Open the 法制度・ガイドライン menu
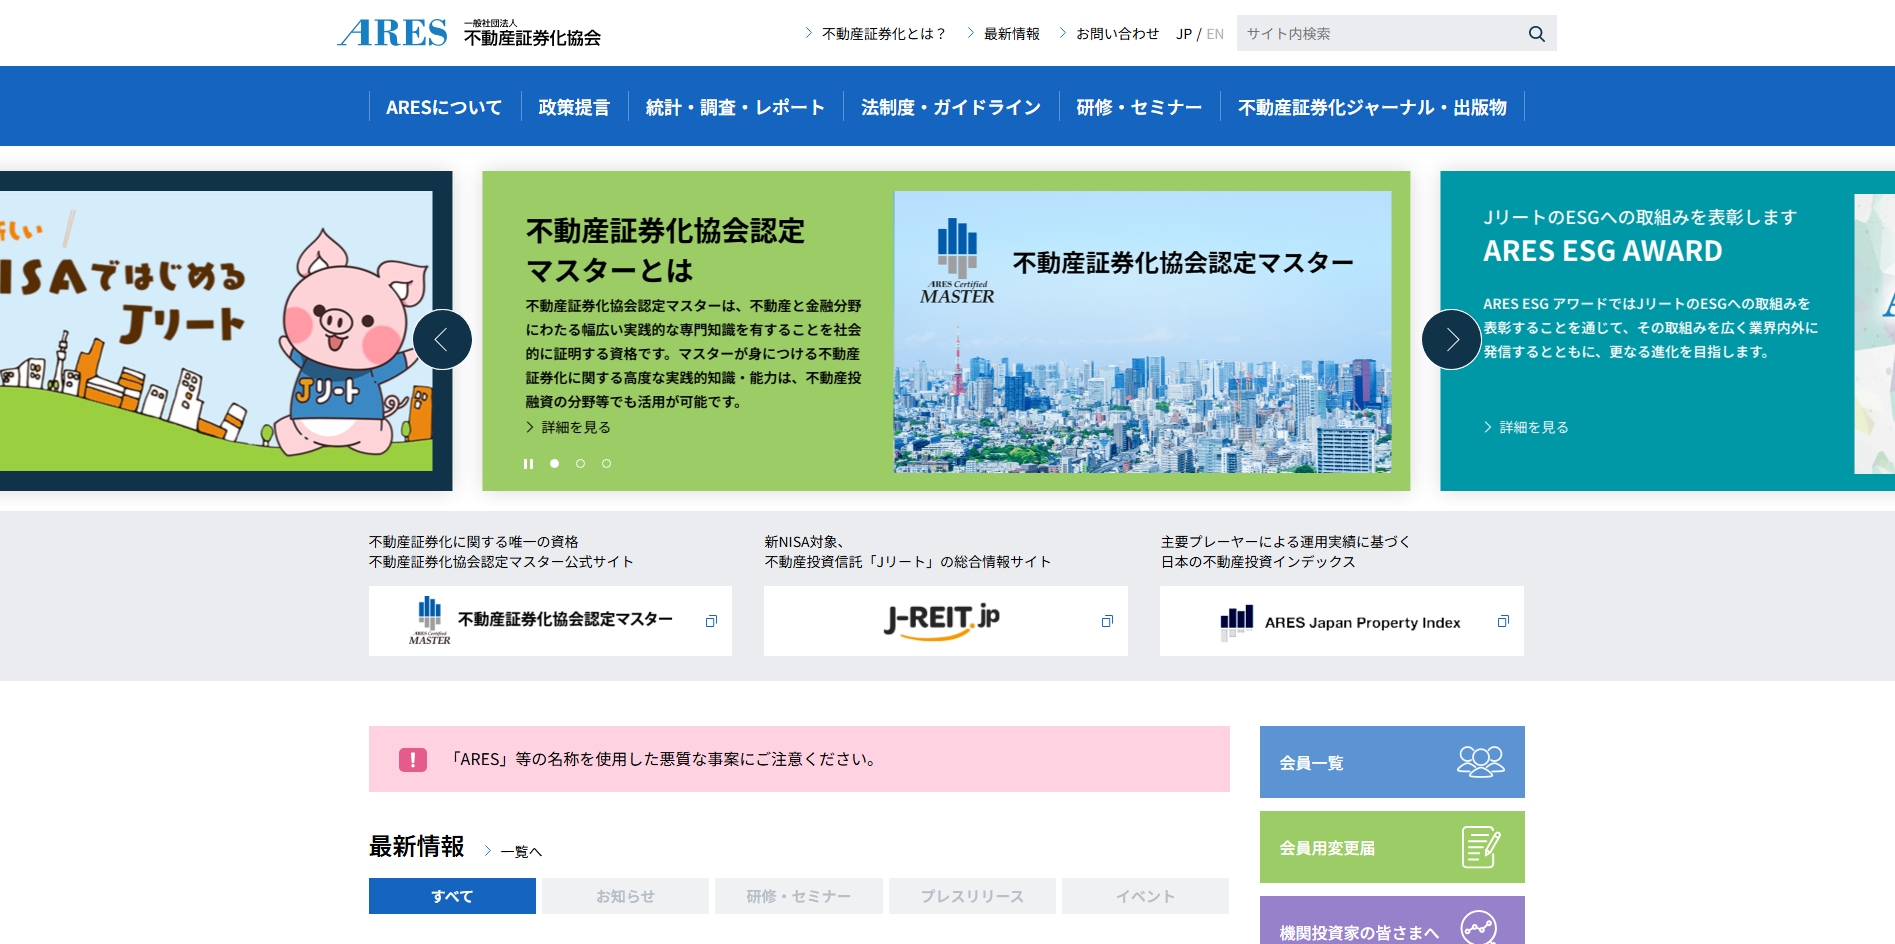Screen dimensions: 1895x944 click(951, 107)
